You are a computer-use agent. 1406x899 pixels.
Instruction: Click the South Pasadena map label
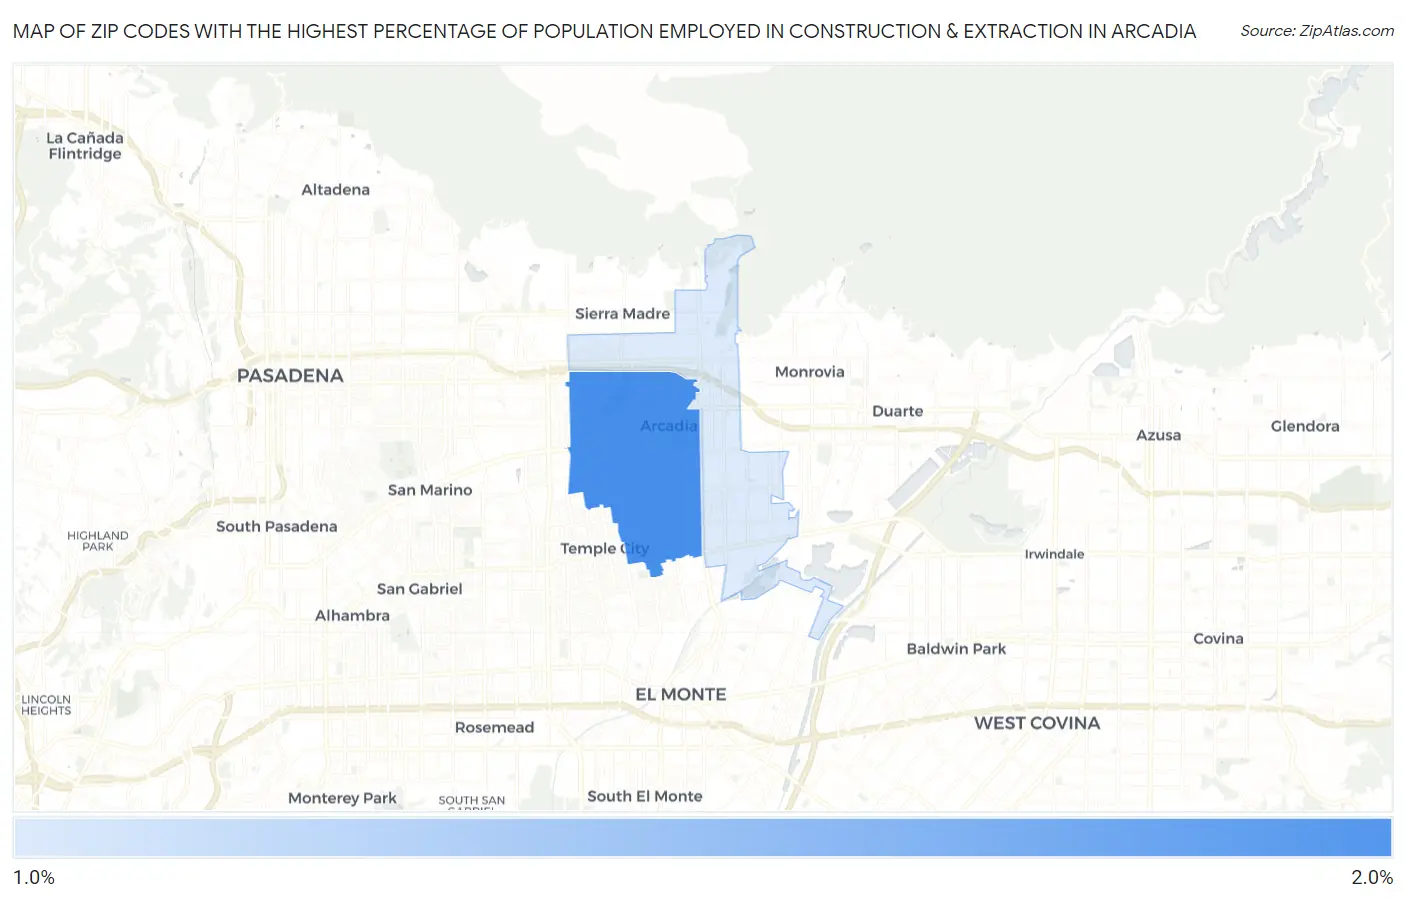tap(276, 527)
